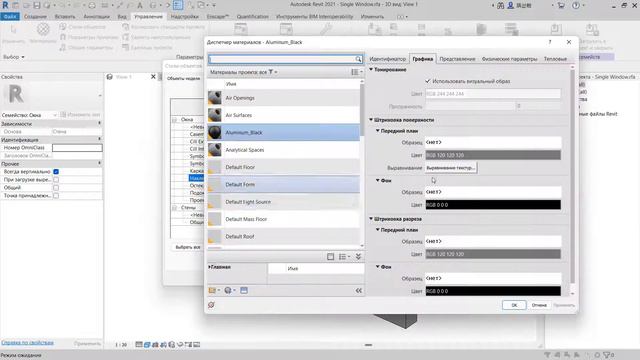This screenshot has height=360, width=640.
Task: Toggle 'Использовать визуальный образ' checkbox
Action: click(x=428, y=81)
